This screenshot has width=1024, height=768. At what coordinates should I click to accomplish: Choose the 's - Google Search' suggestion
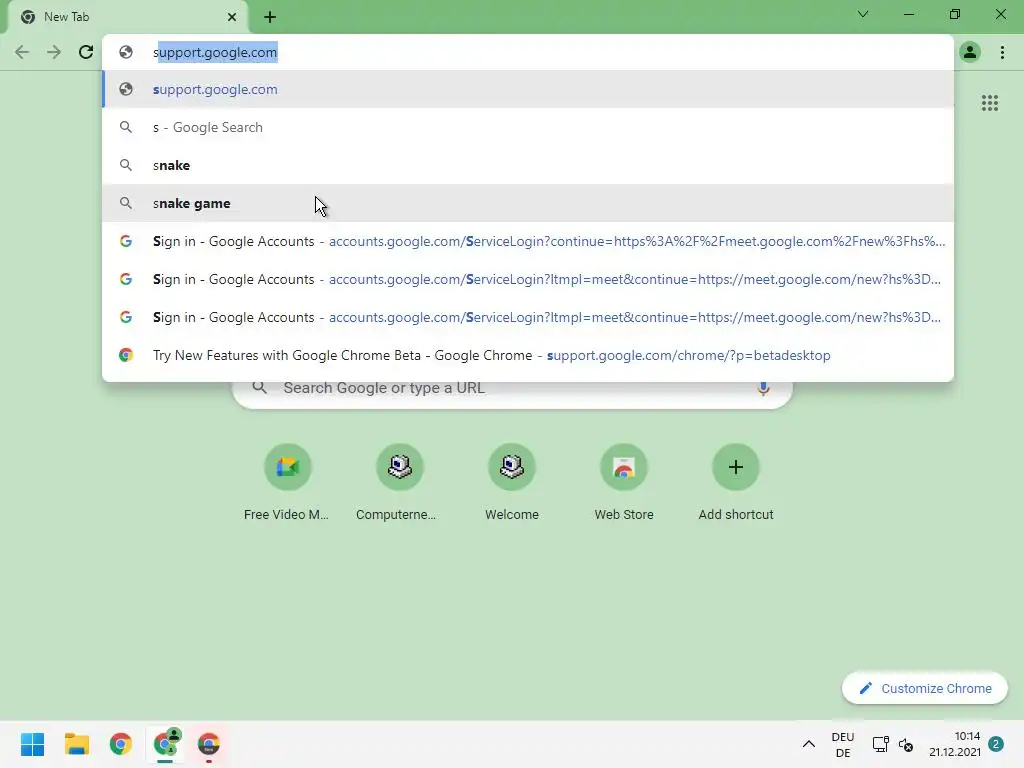coord(528,127)
